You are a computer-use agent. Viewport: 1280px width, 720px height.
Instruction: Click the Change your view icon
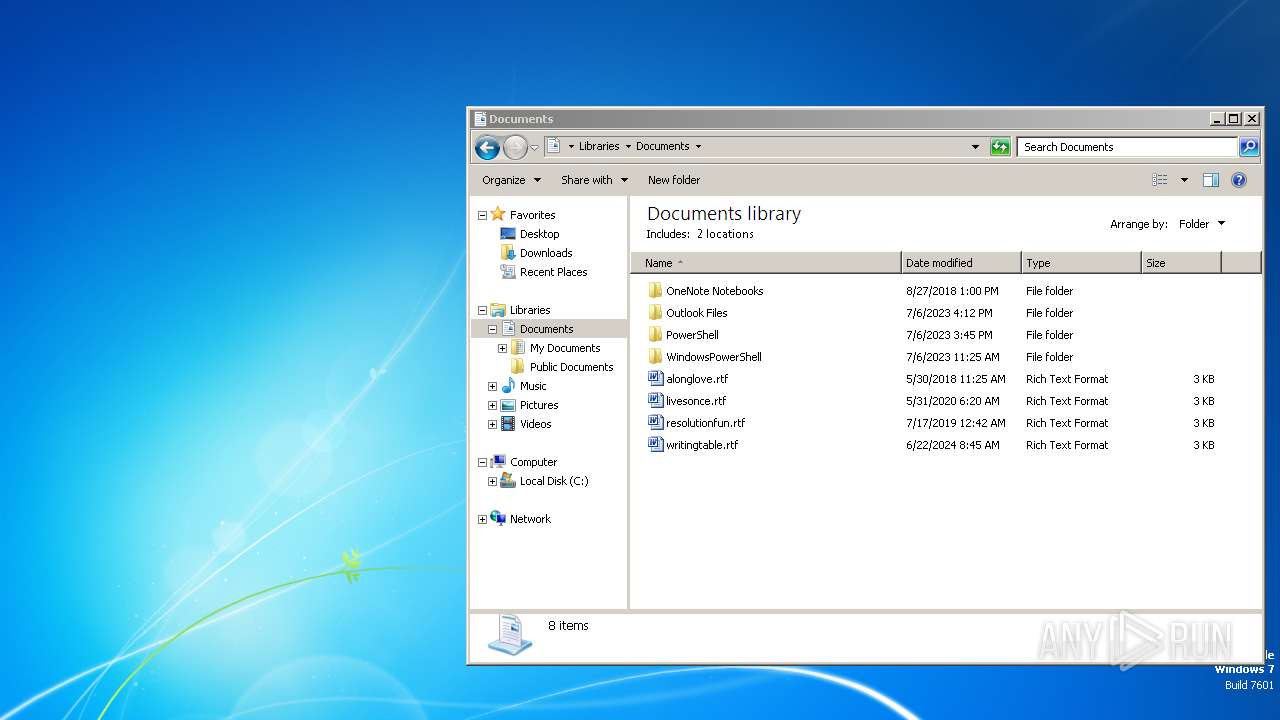[x=1160, y=180]
